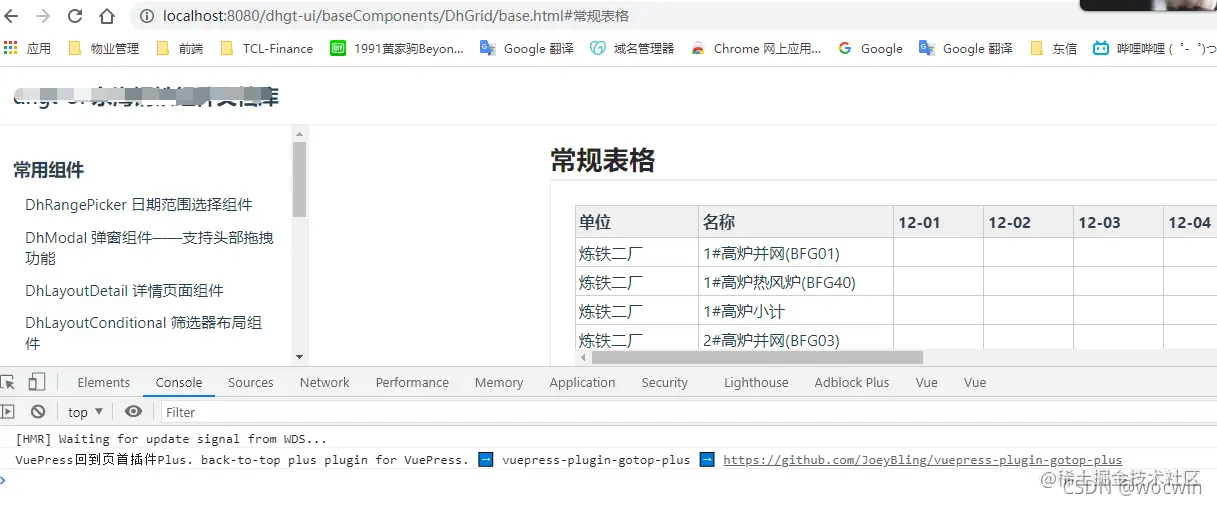Switch to the Lighthouse DevTools tab
The width and height of the screenshot is (1217, 505).
click(756, 382)
